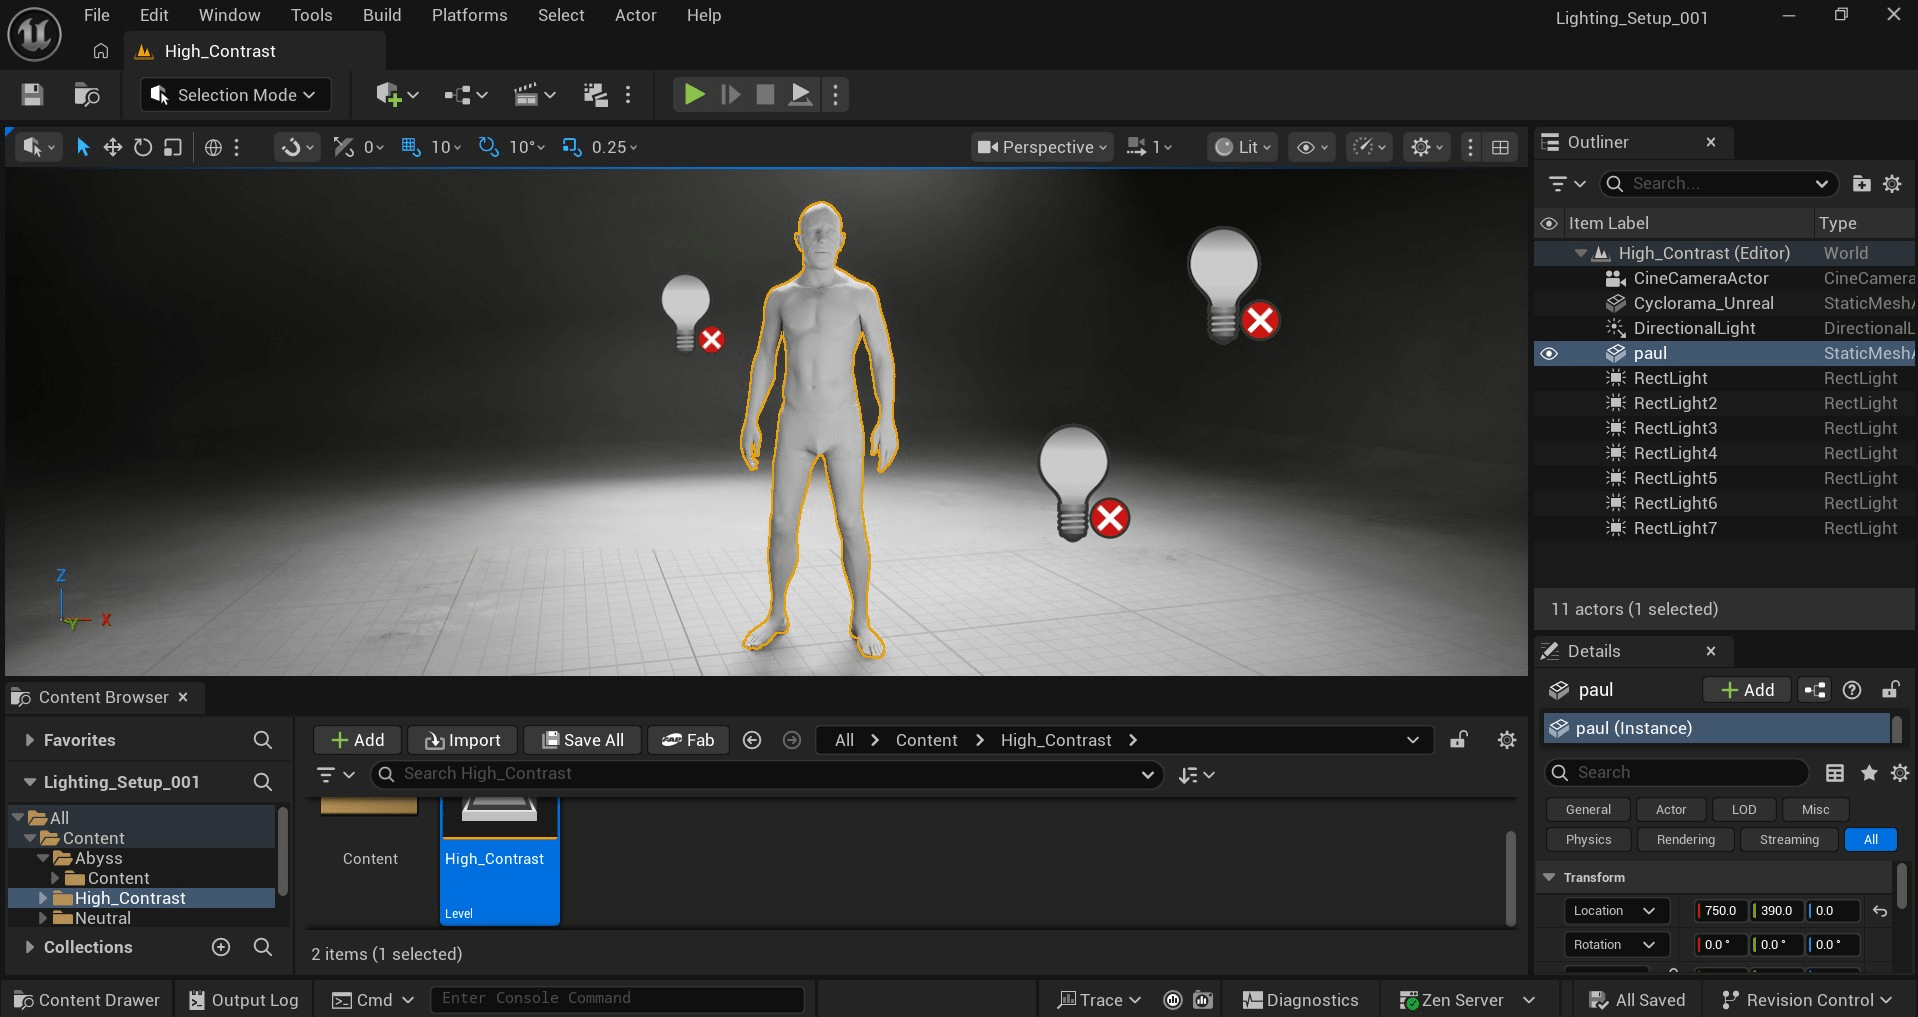The image size is (1918, 1017).
Task: Select the Rotate transform tool
Action: pyautogui.click(x=143, y=147)
